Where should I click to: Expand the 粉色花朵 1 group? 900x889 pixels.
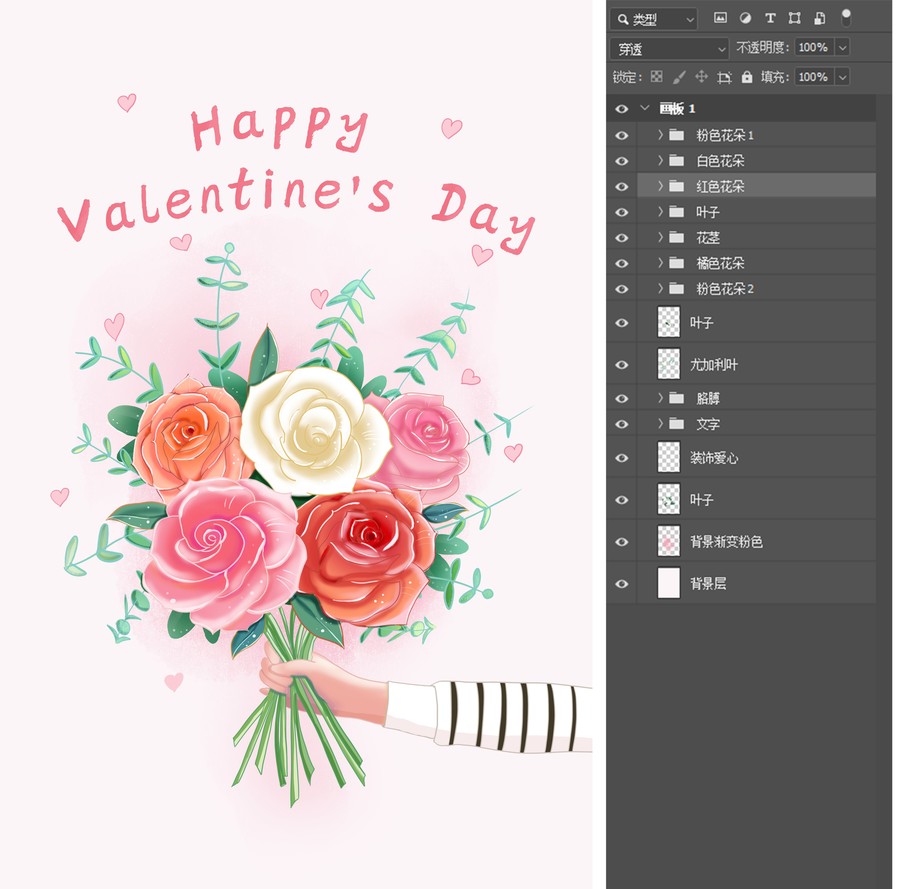pos(660,135)
